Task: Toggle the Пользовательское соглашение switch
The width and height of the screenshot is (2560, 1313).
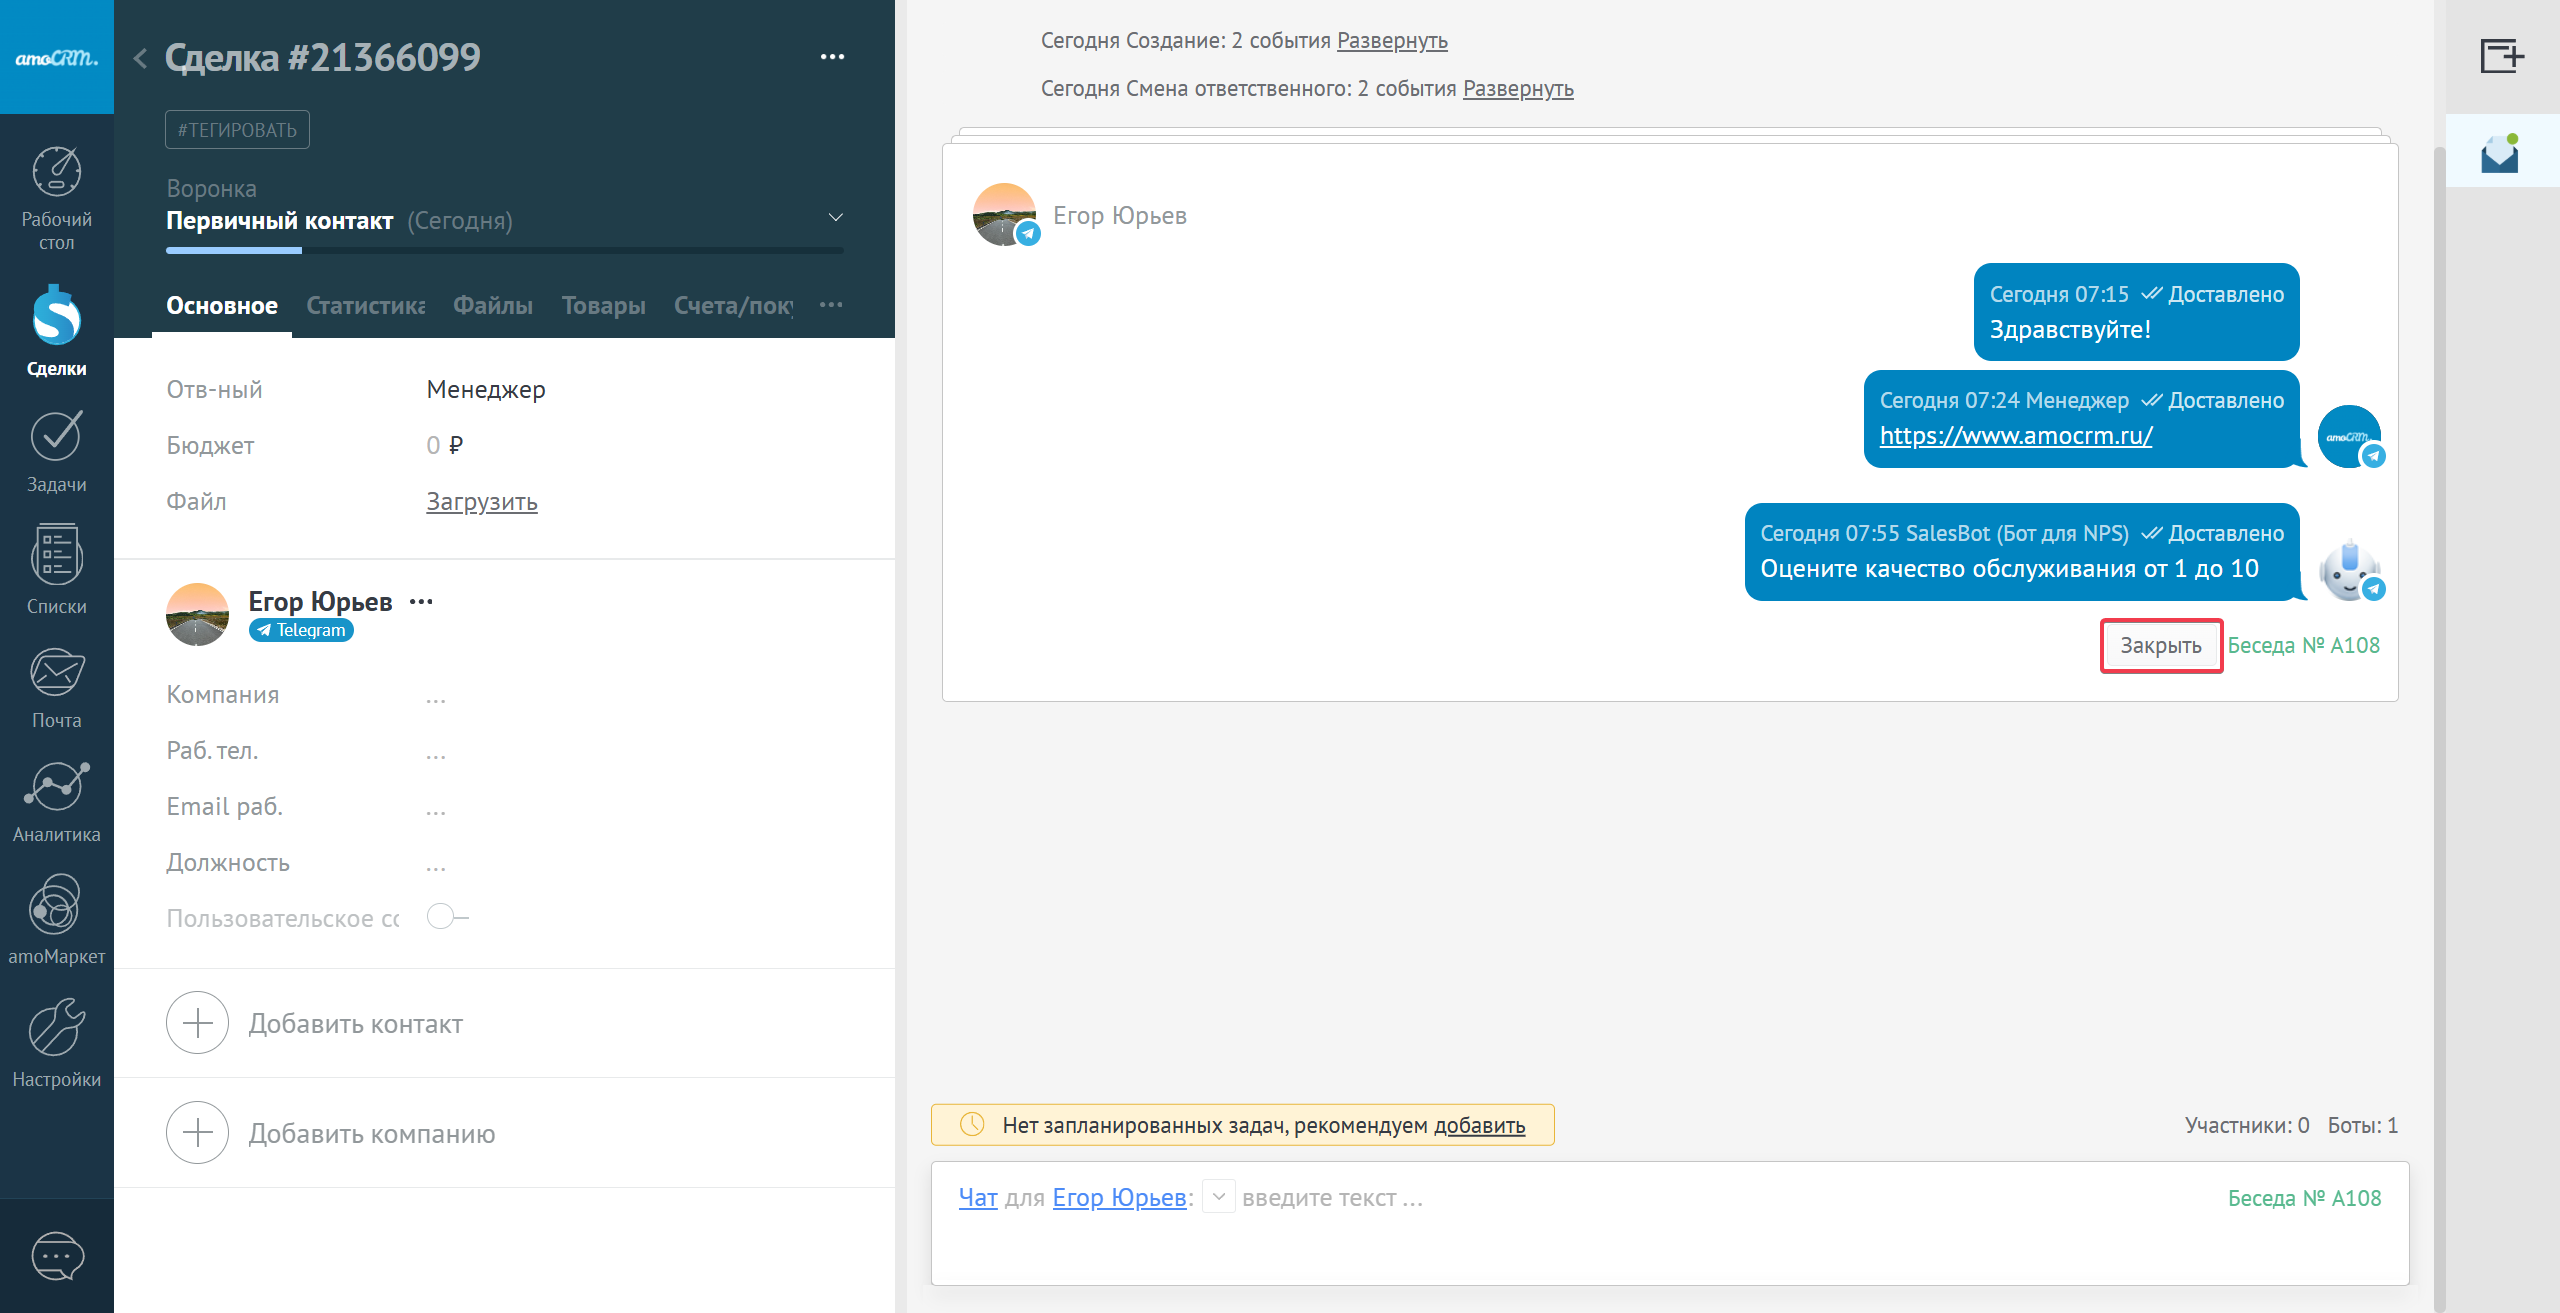Action: pyautogui.click(x=446, y=917)
